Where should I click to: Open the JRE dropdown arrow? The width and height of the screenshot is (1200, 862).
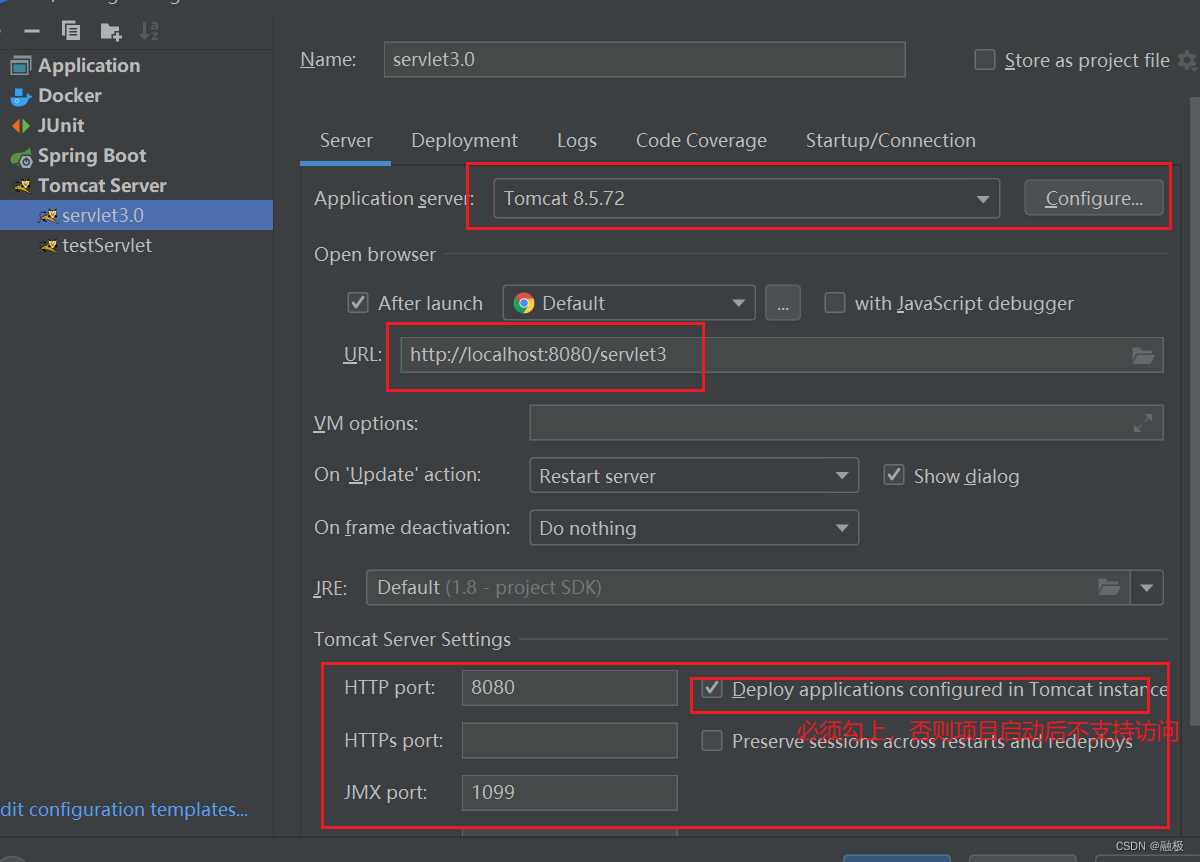pyautogui.click(x=1147, y=588)
